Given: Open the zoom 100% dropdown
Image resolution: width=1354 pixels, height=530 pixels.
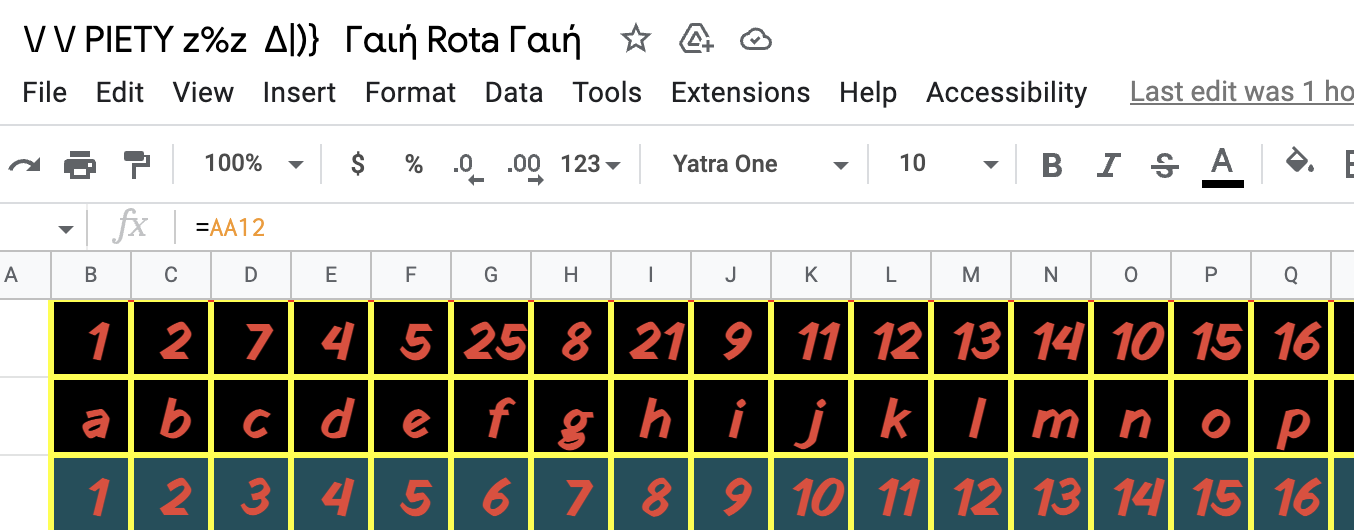Looking at the screenshot, I should pyautogui.click(x=254, y=164).
